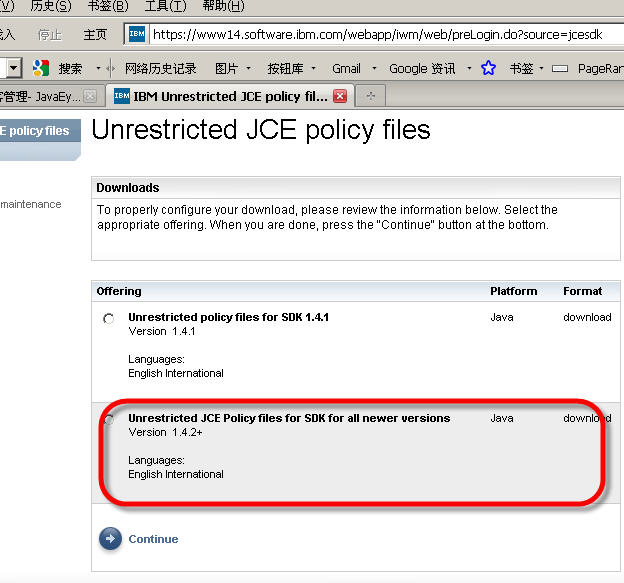Viewport: 624px width, 583px height.
Task: Close the JavaEye tab
Action: [x=91, y=97]
